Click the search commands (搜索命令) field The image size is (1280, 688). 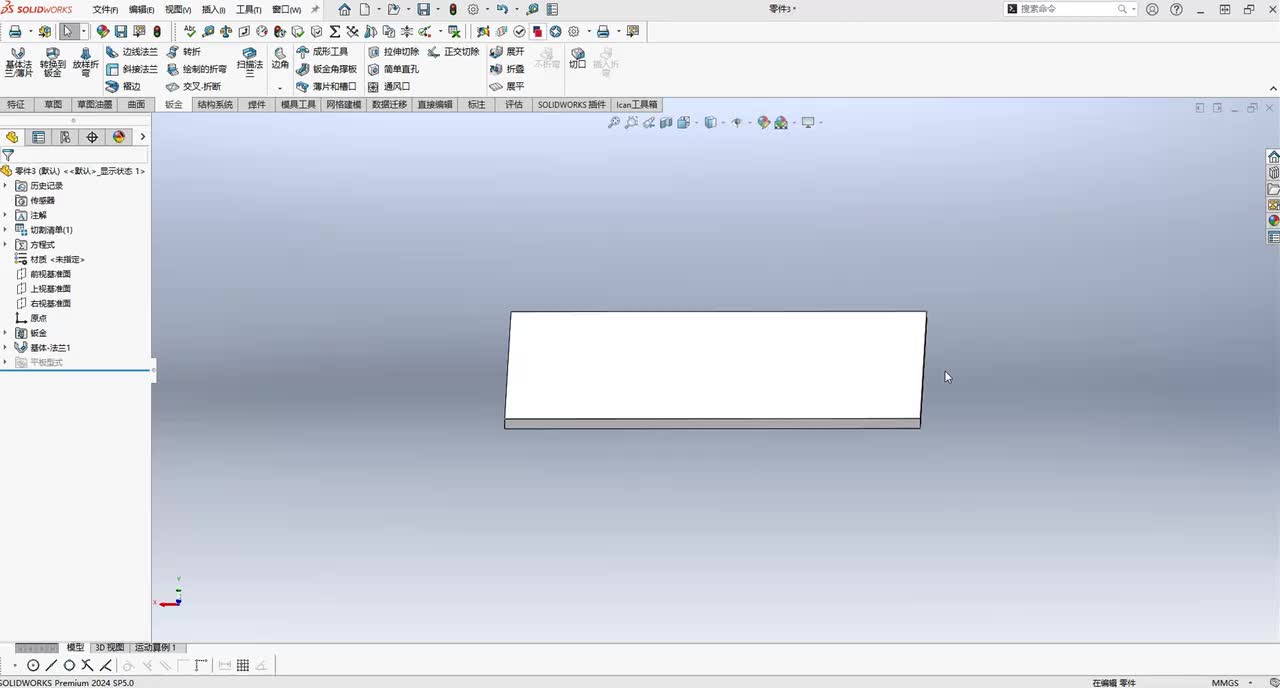(1068, 9)
